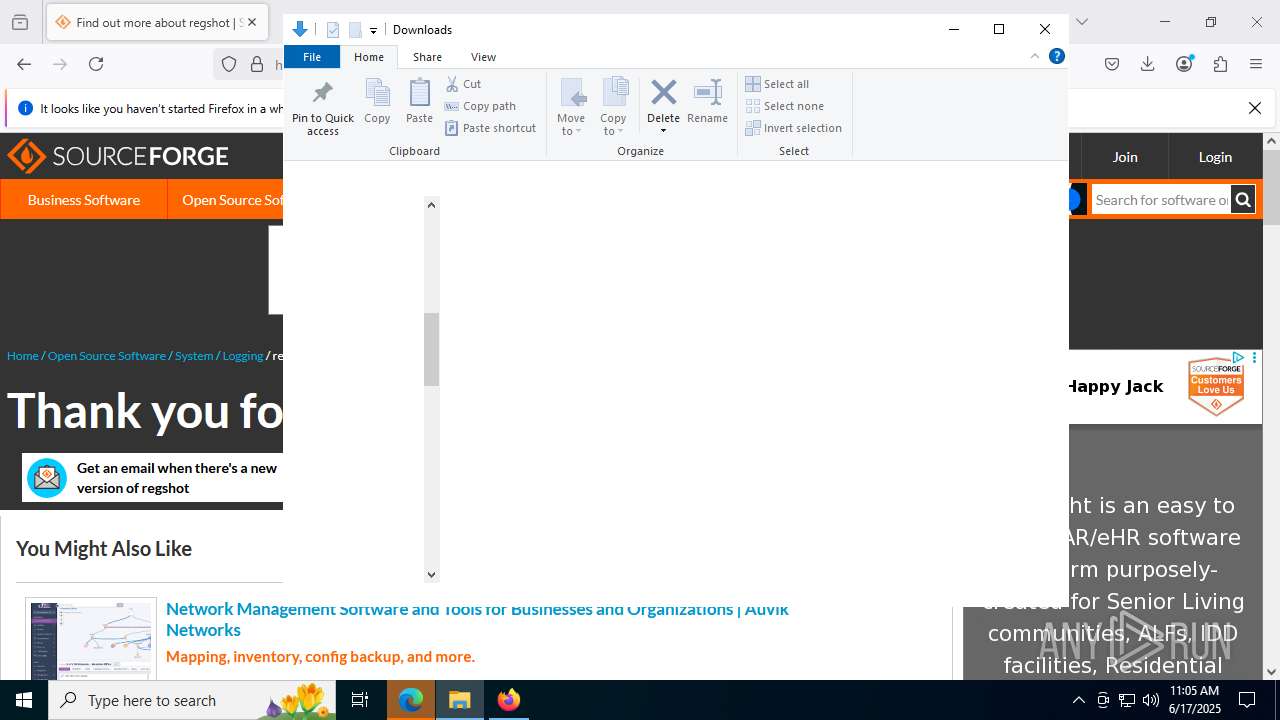Click the Downloads arrow icon in title bar
The image size is (1280, 720).
point(299,29)
